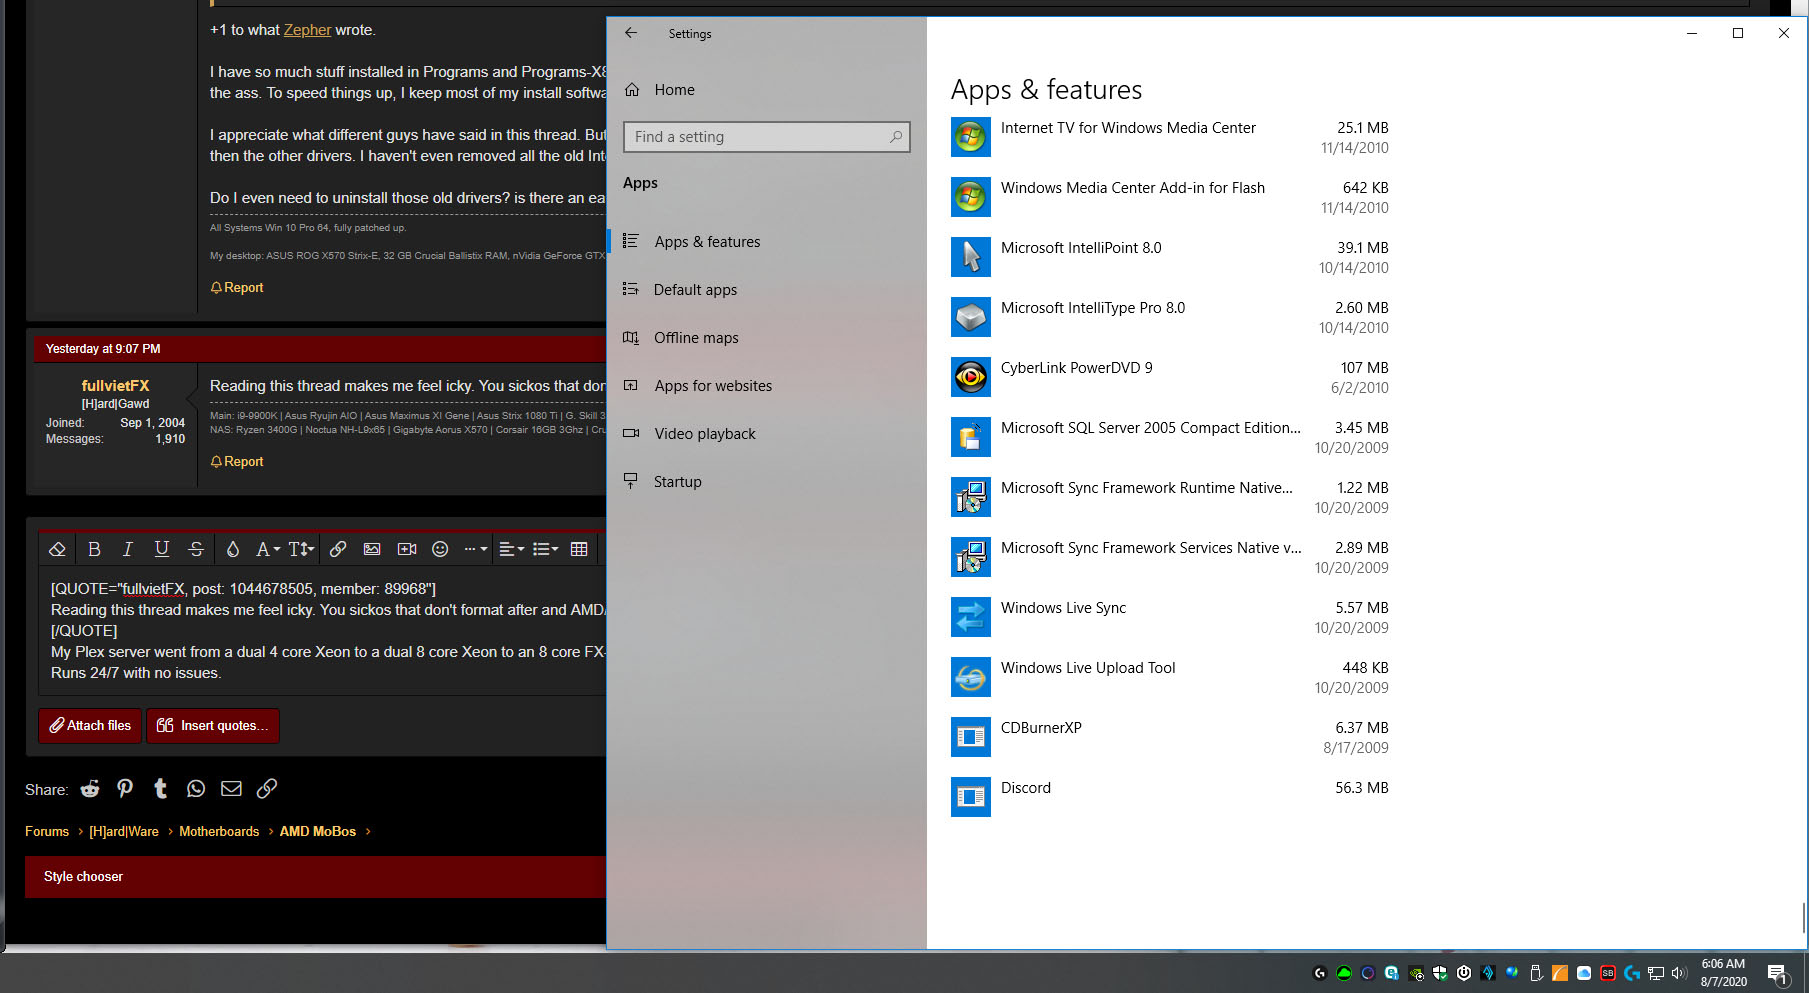Click the eraser remove-formatting icon
Image resolution: width=1809 pixels, height=993 pixels.
57,549
